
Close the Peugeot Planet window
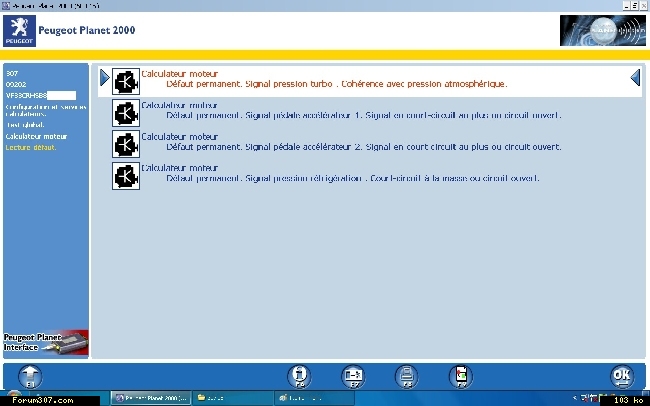pos(643,6)
